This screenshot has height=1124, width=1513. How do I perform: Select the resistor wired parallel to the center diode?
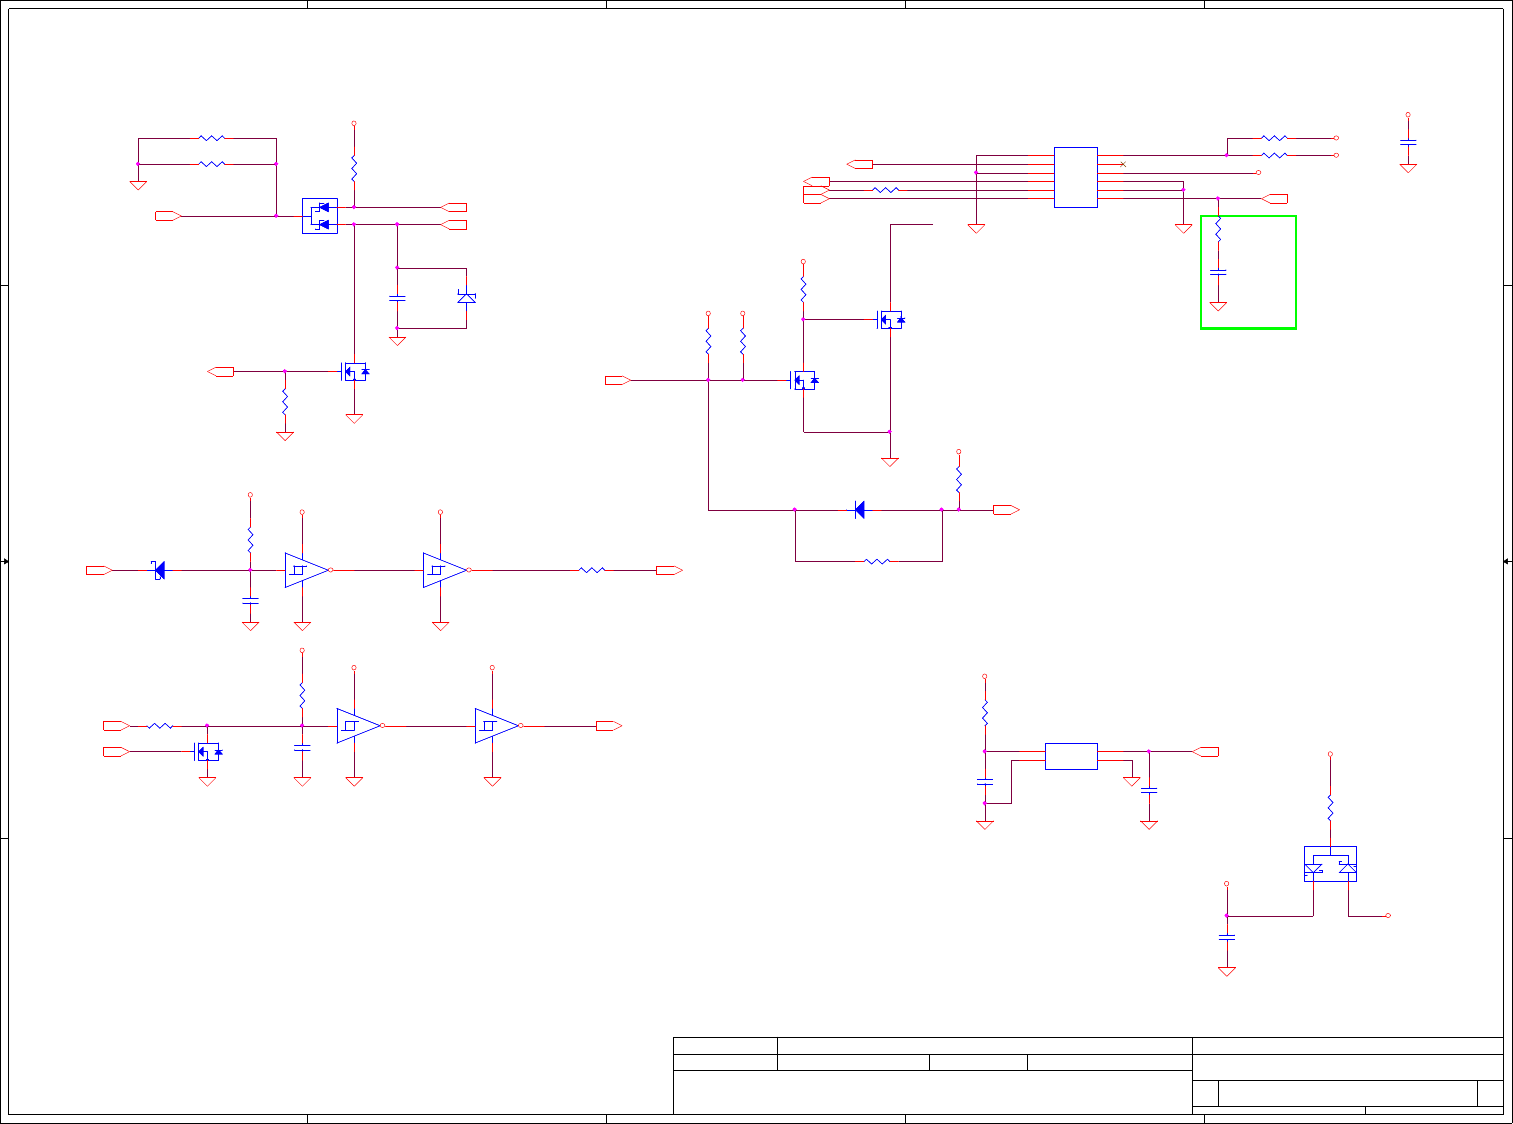tap(877, 561)
